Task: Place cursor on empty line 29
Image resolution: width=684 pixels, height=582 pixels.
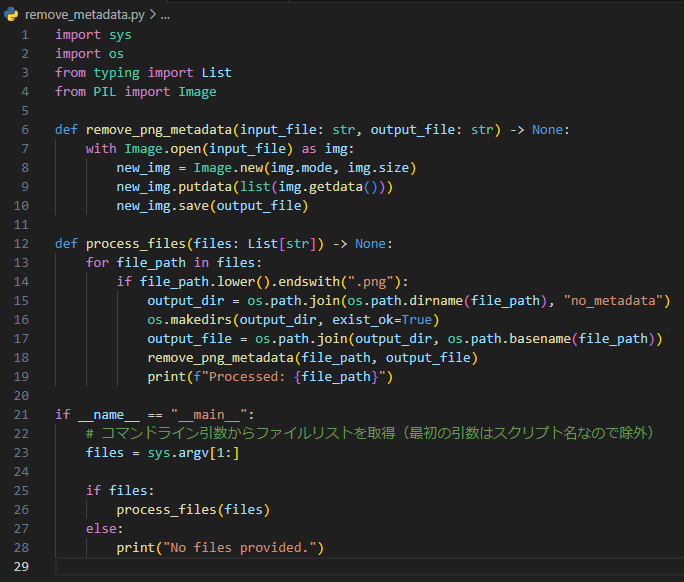Action: 369,566
